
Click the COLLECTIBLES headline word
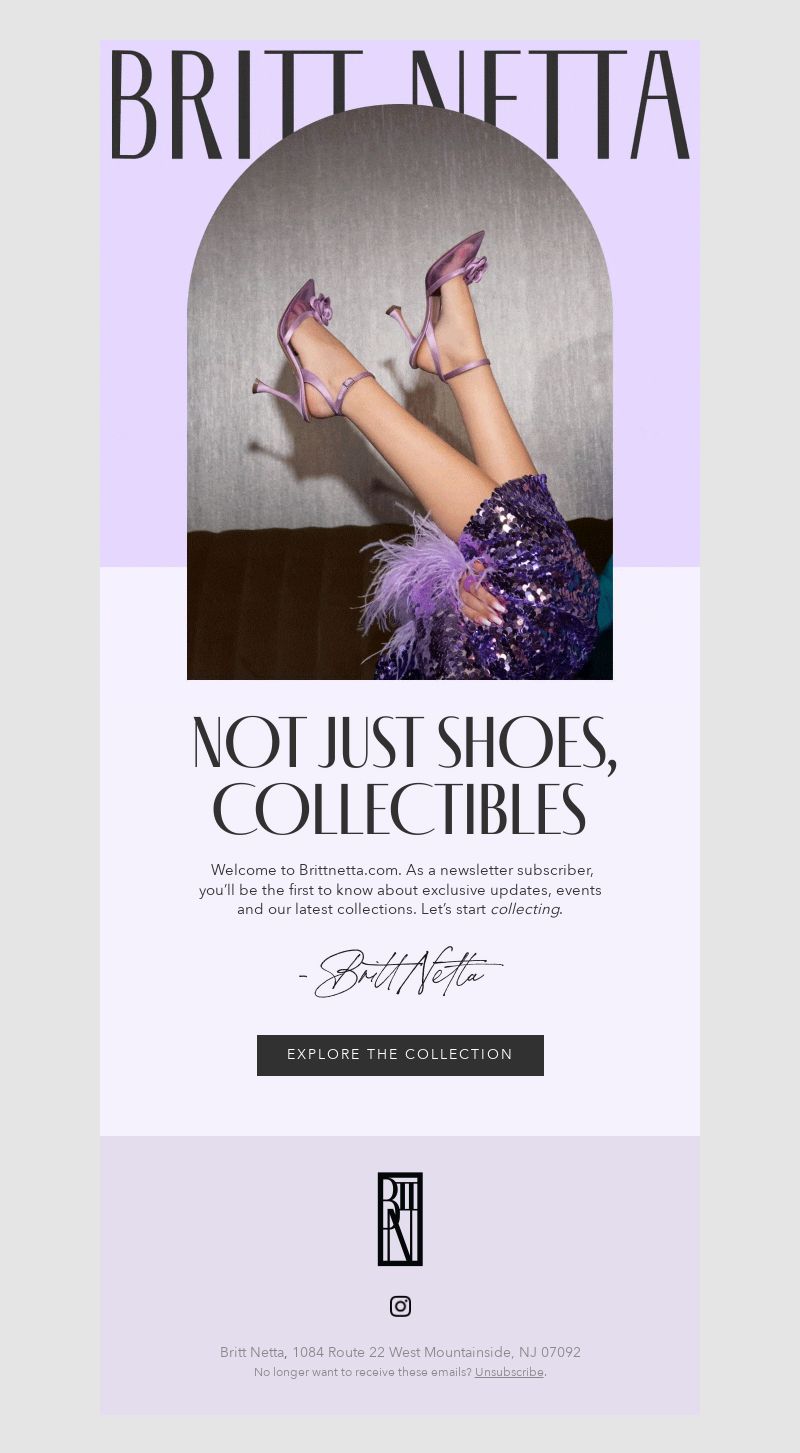(x=399, y=810)
